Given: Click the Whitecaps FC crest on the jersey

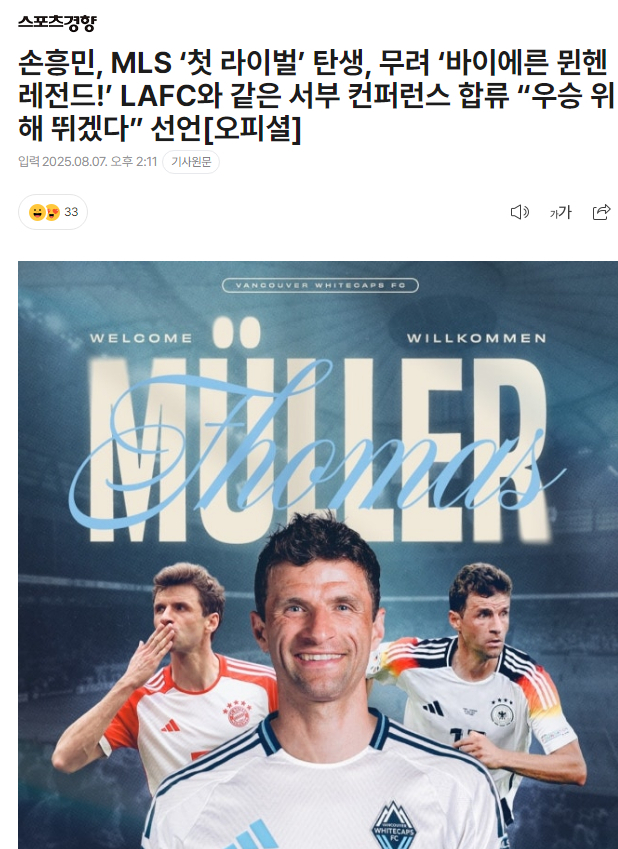Looking at the screenshot, I should 394,827.
